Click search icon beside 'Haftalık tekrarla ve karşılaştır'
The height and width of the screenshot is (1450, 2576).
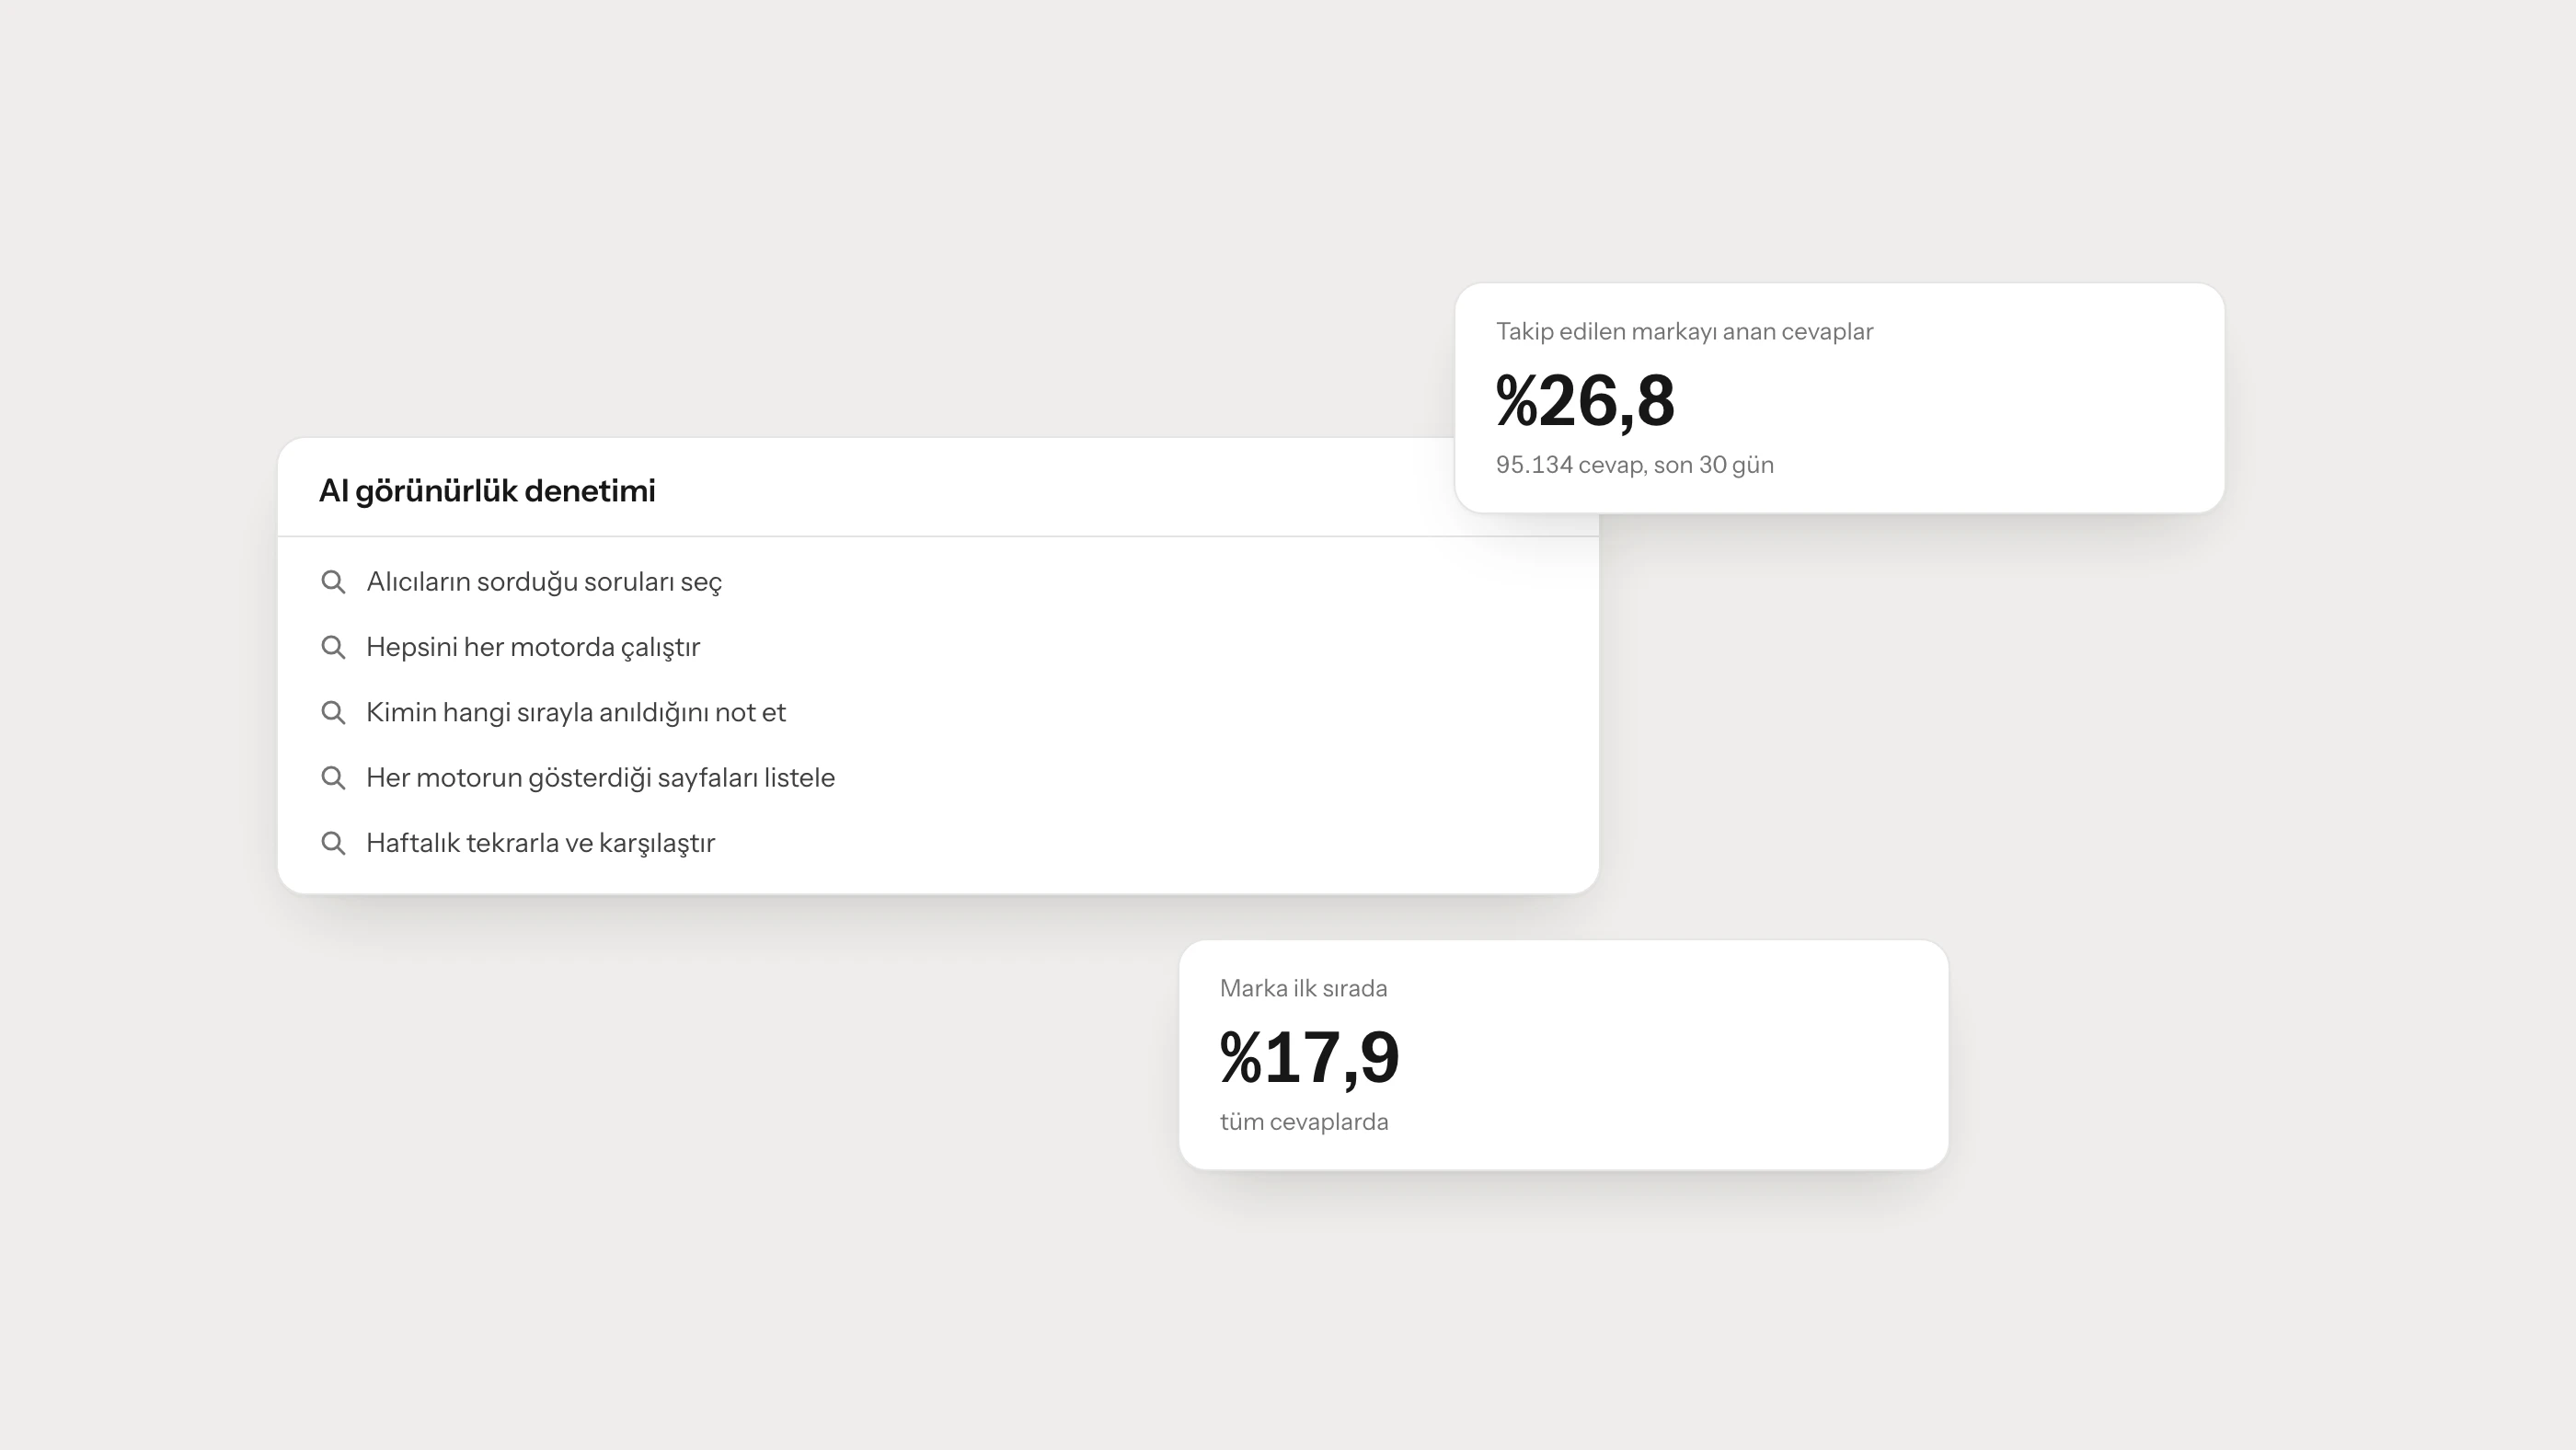point(333,843)
